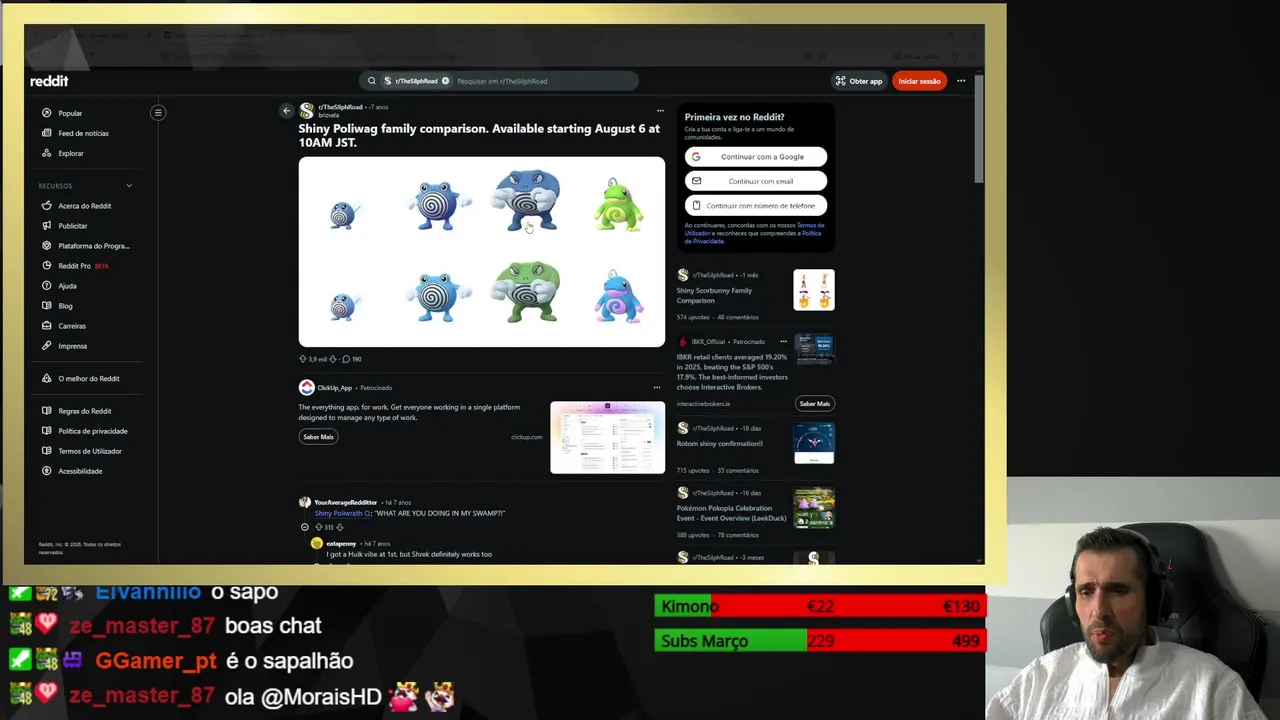Image resolution: width=1280 pixels, height=720 pixels.
Task: Click the Obter app button
Action: (x=859, y=81)
